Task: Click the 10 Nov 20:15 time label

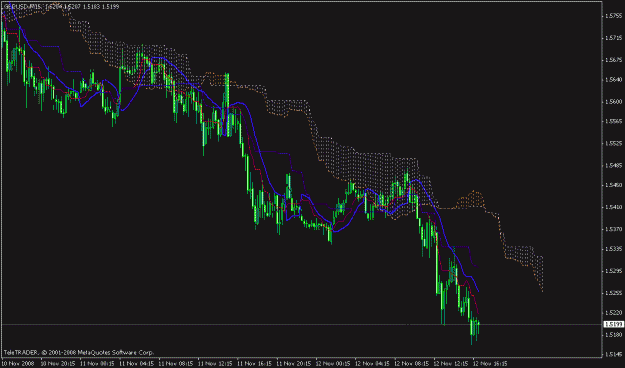Action: pos(58,364)
